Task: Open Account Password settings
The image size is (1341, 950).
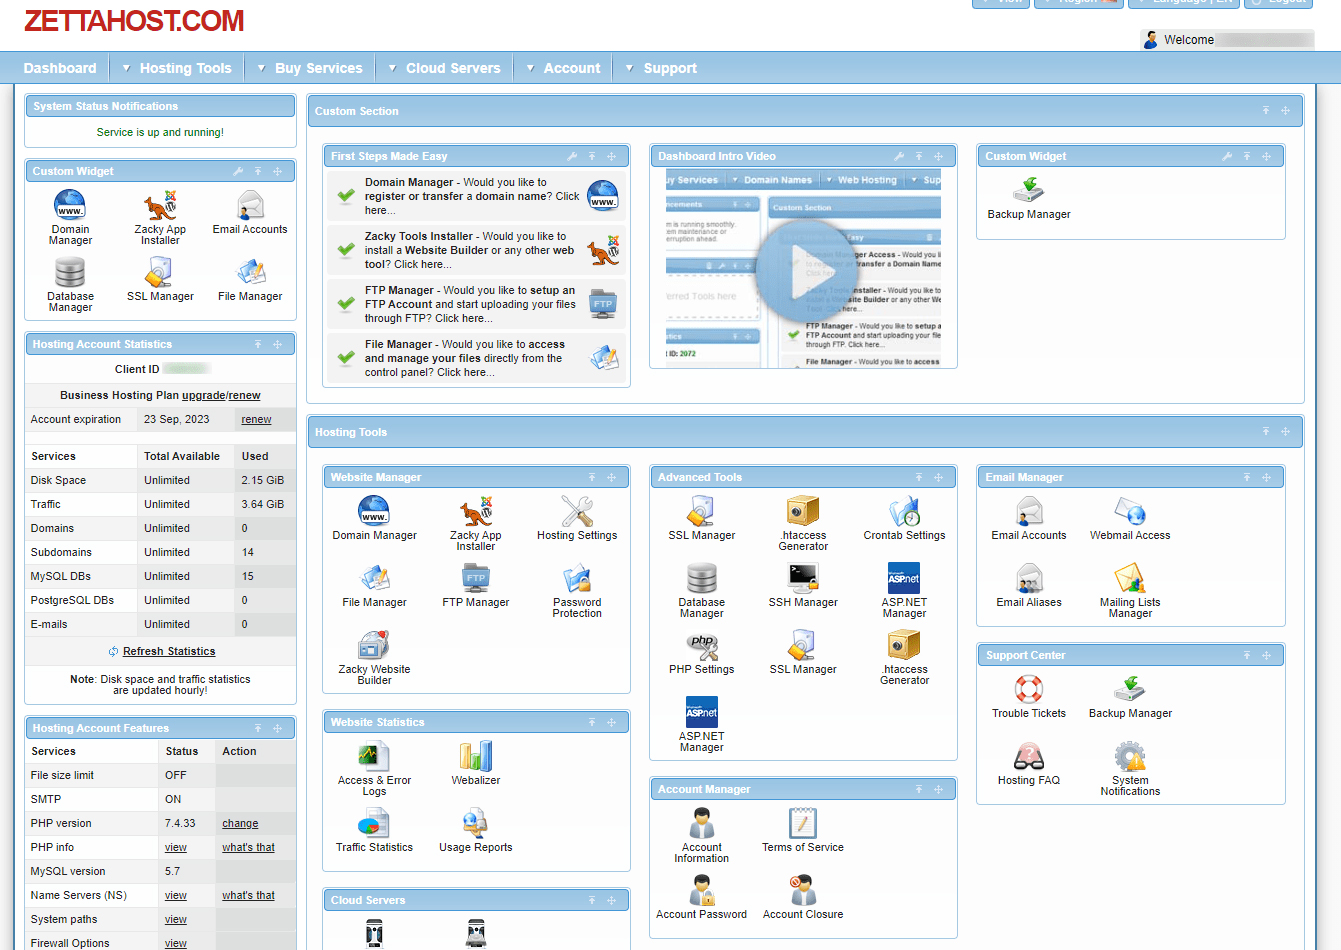Action: [702, 898]
